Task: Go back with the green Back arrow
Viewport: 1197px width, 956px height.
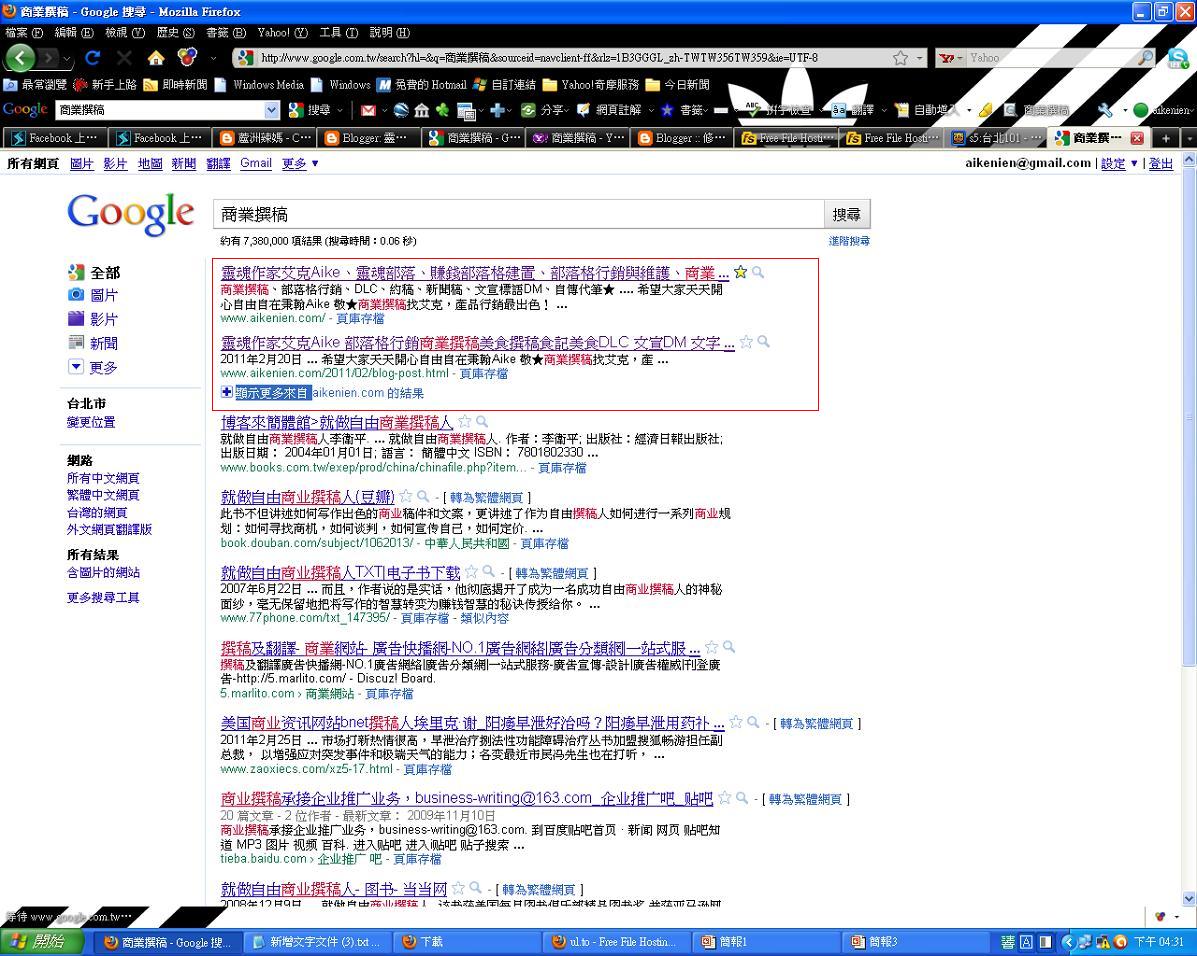Action: coord(20,57)
